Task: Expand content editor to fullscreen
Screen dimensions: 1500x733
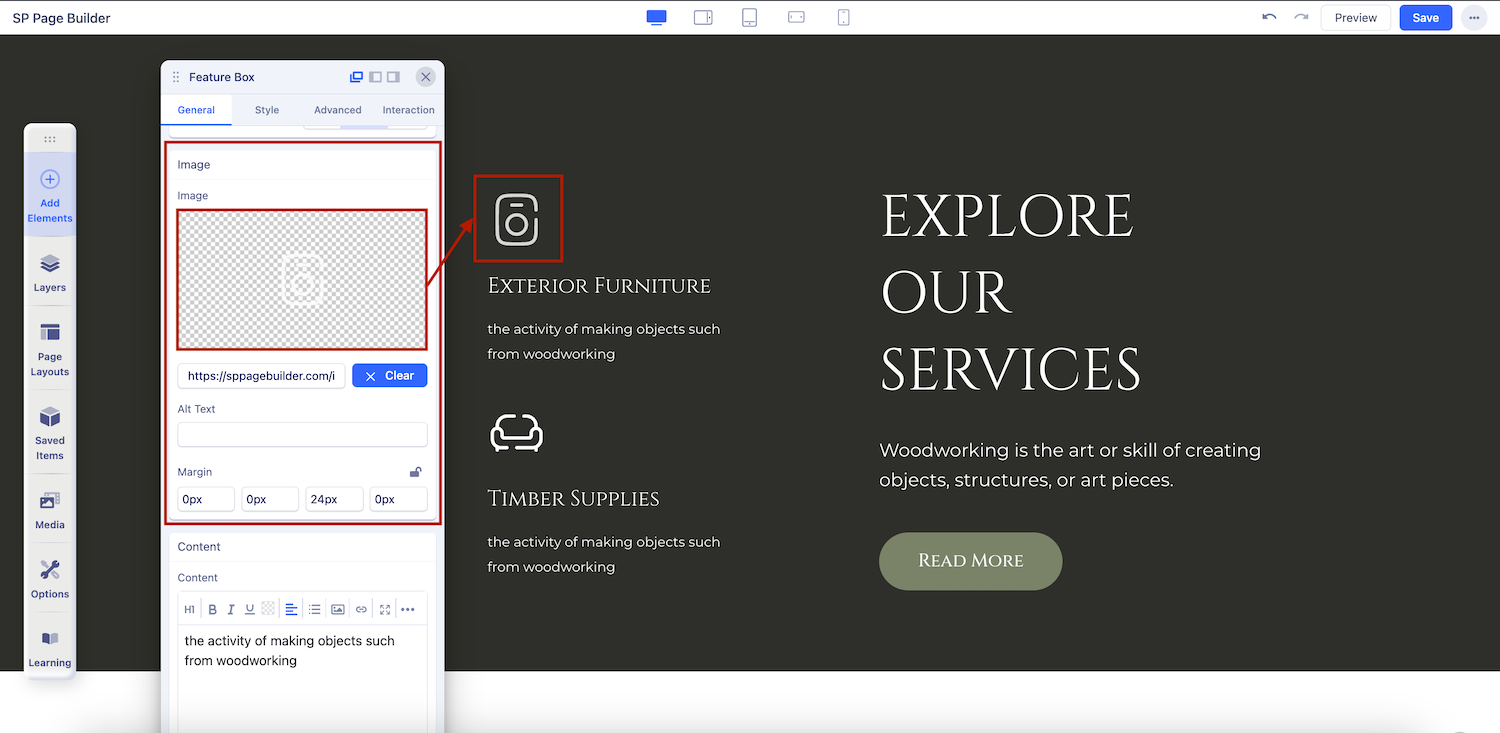Action: click(384, 609)
